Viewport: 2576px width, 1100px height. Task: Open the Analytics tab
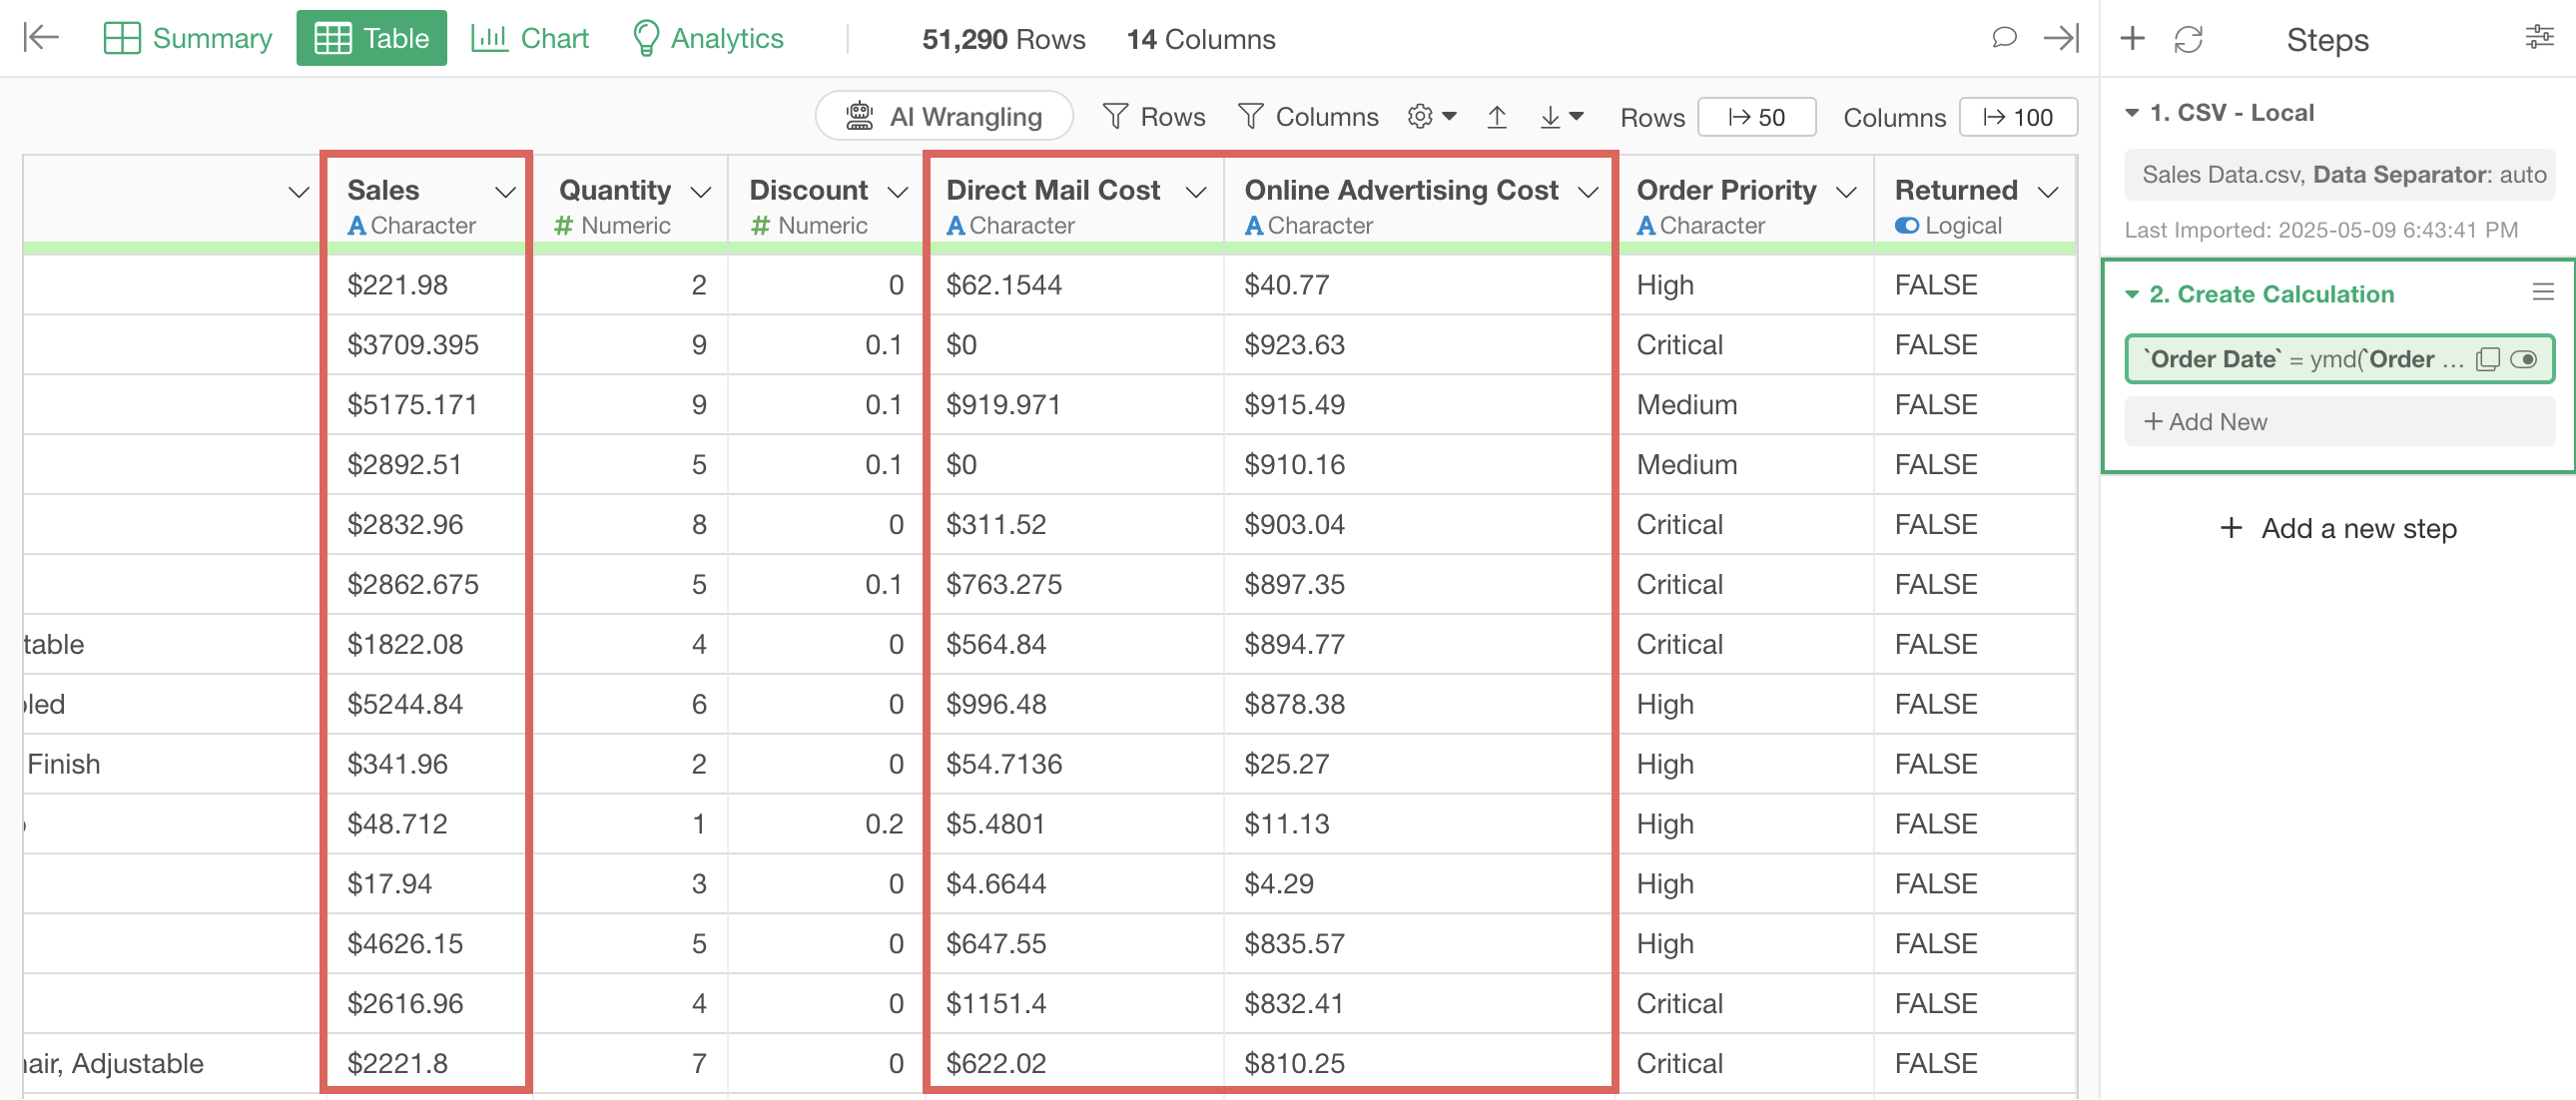[x=708, y=38]
